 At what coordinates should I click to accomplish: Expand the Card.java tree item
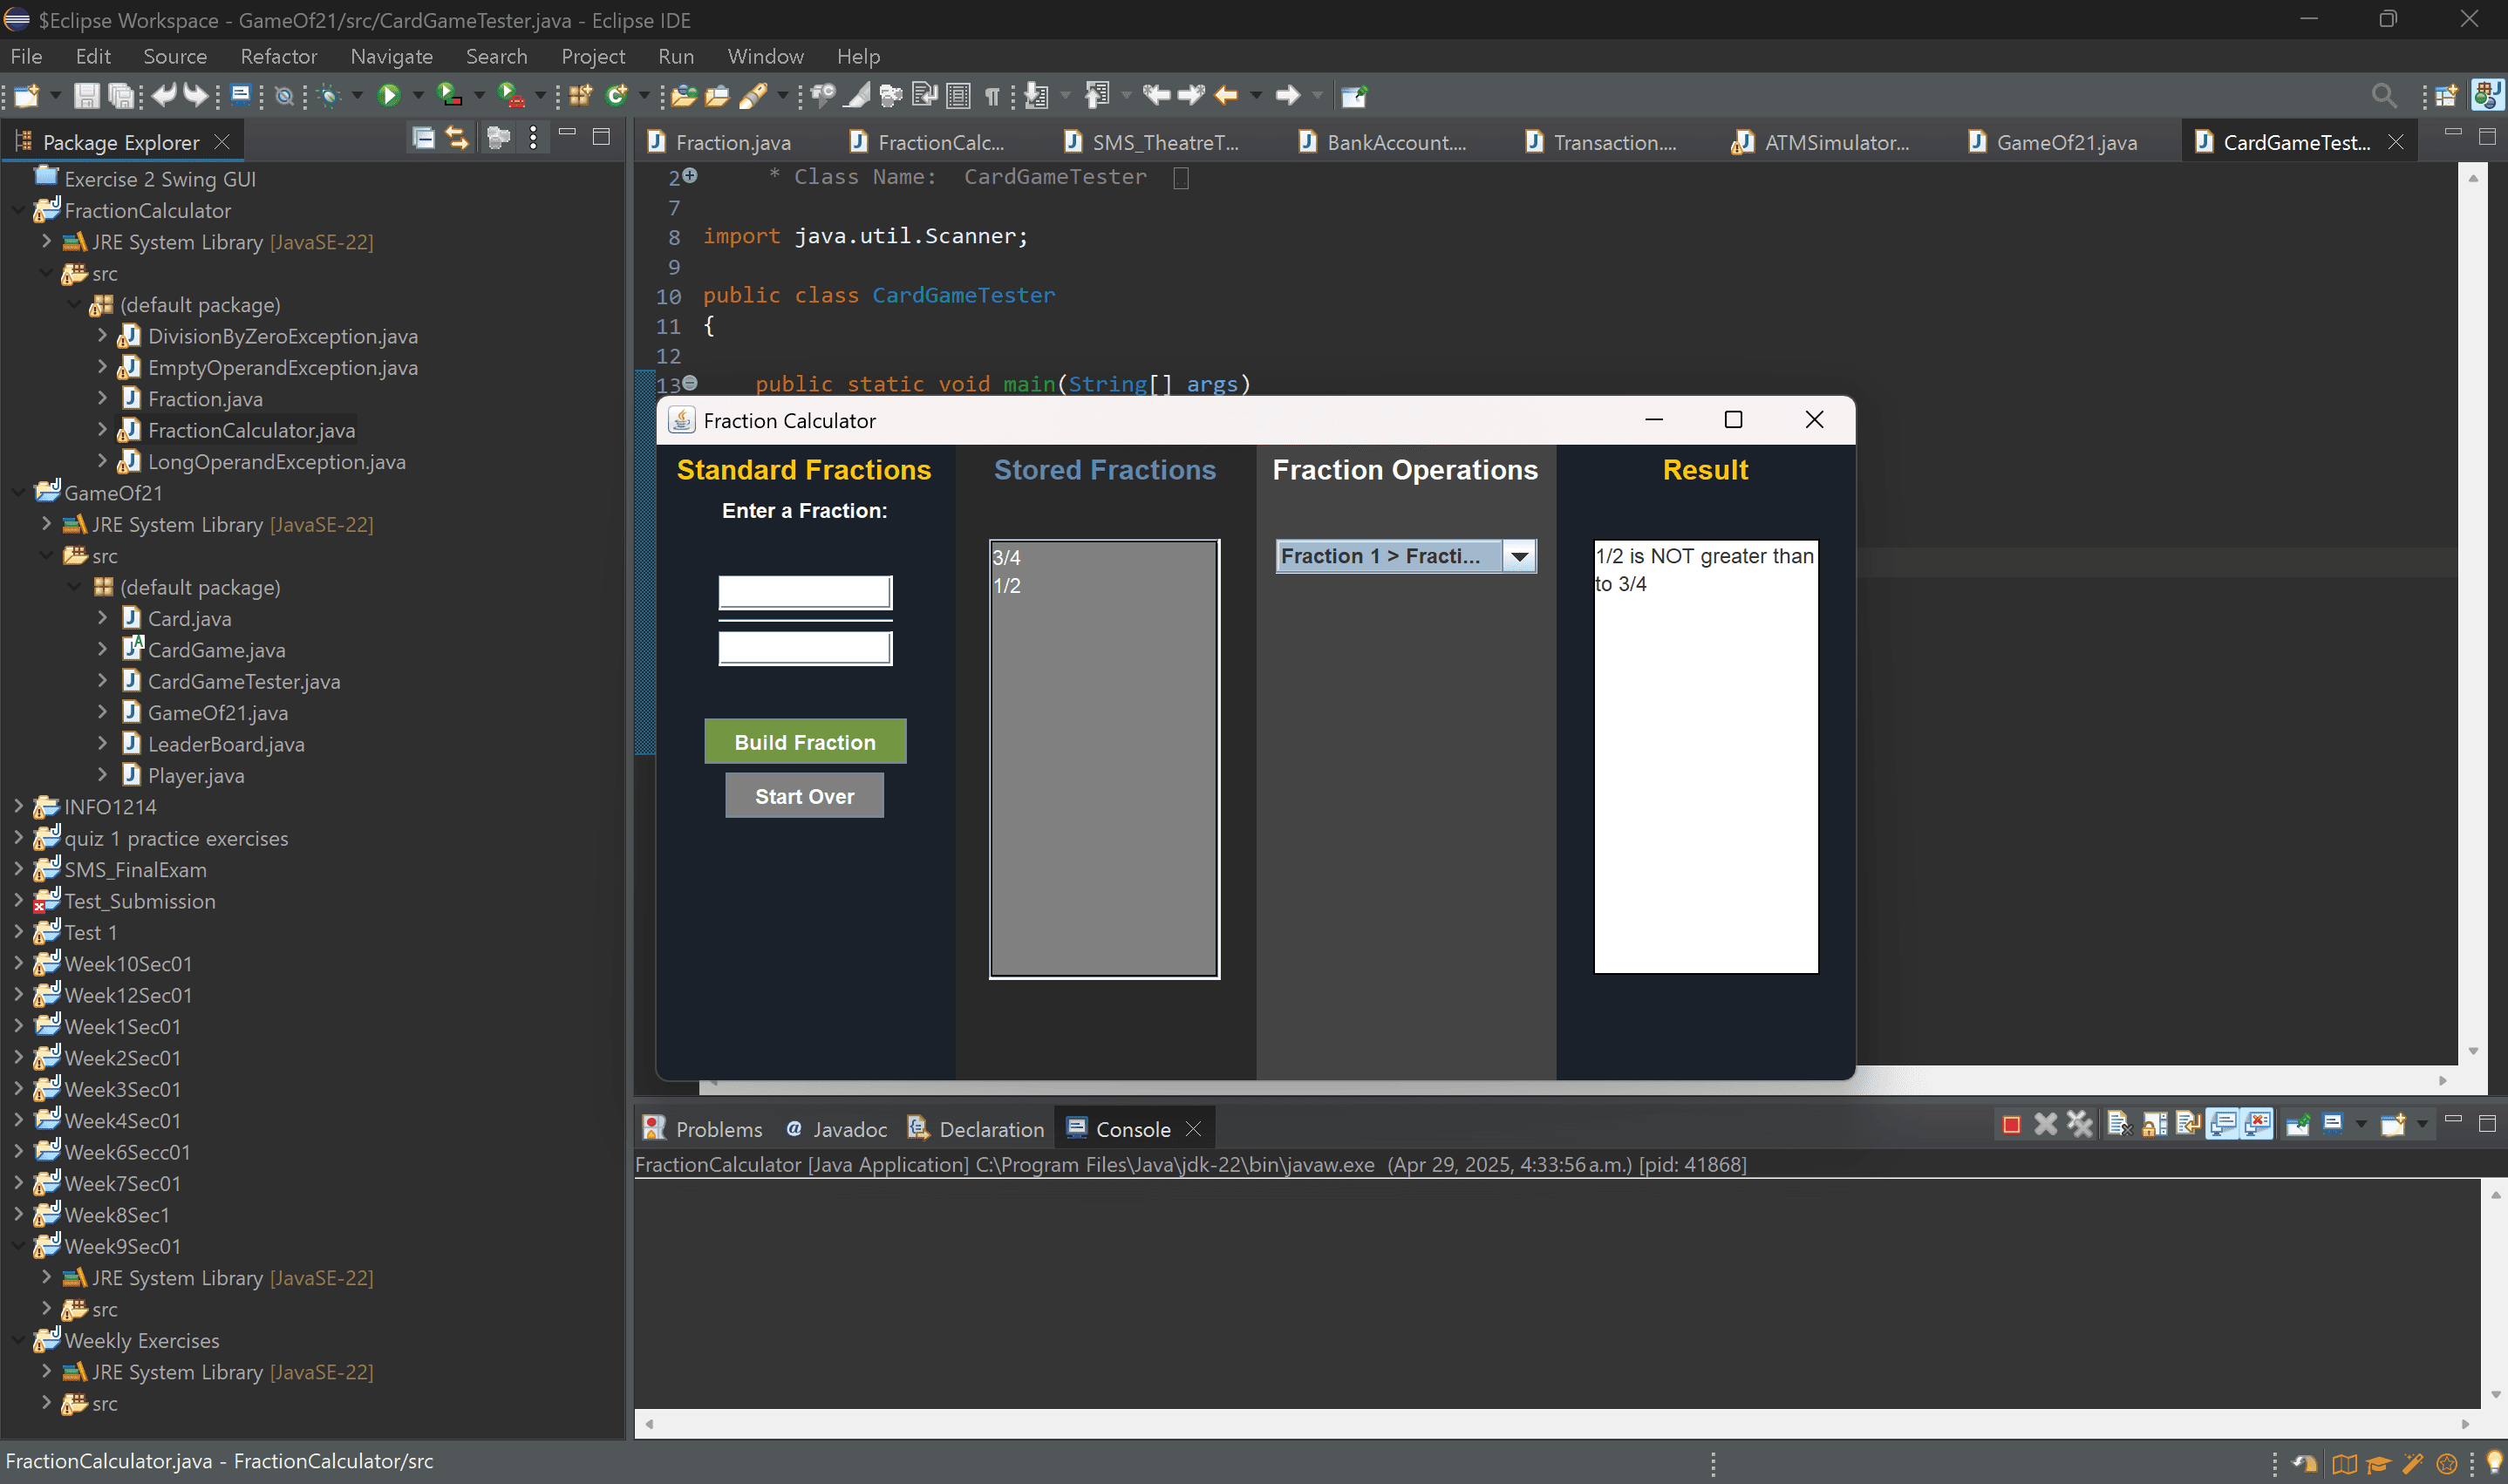[103, 618]
